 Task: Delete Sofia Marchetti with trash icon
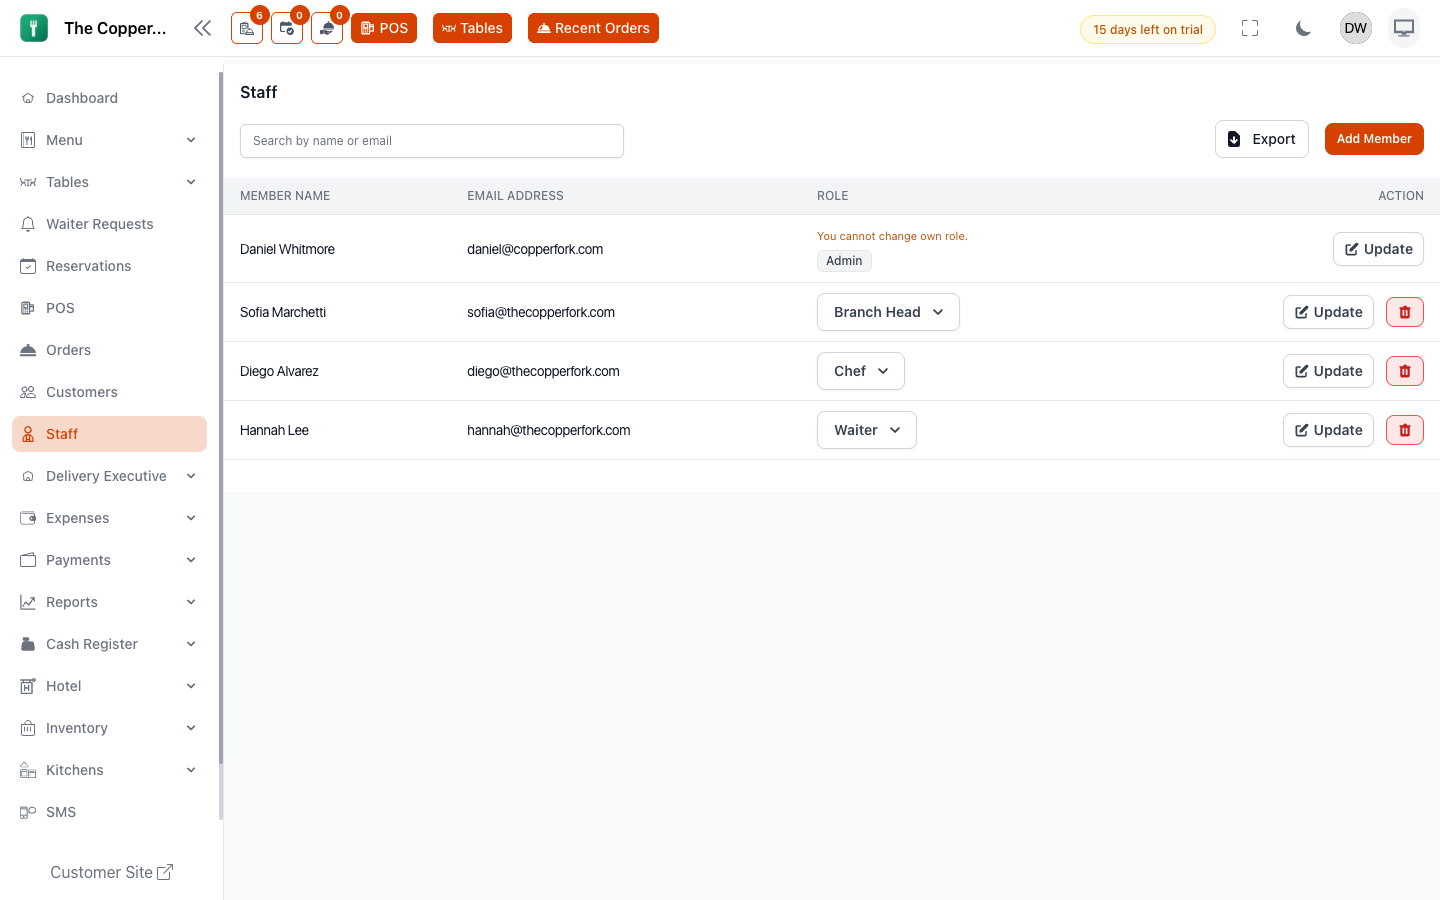pyautogui.click(x=1405, y=312)
